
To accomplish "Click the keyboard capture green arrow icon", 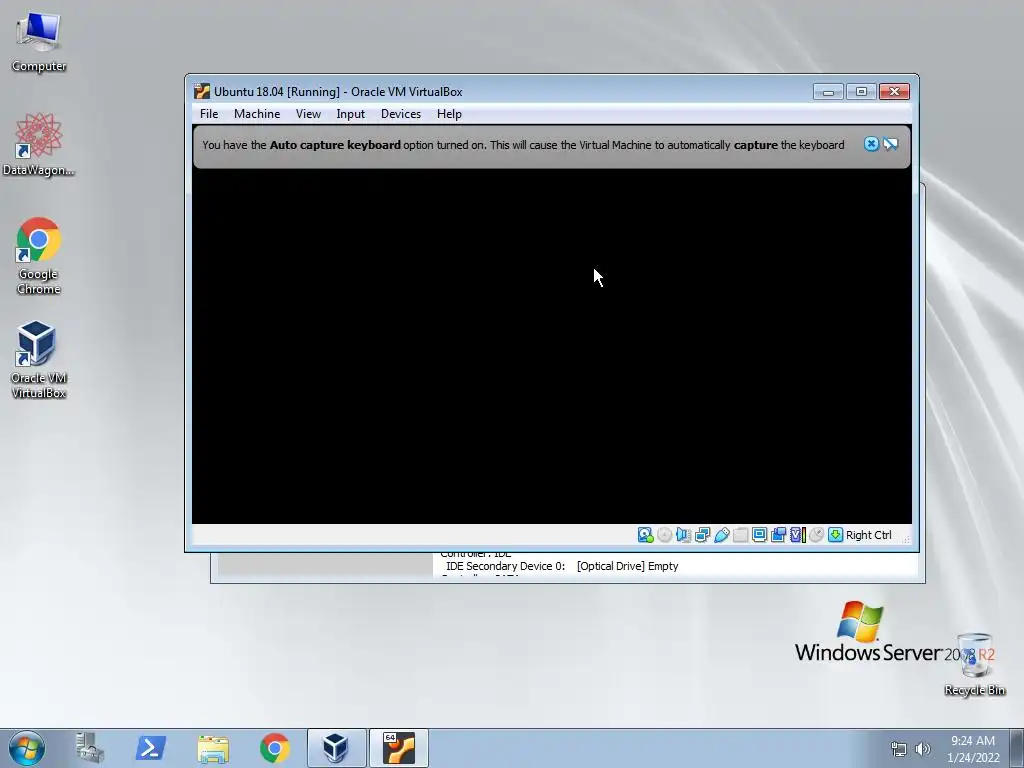I will [x=835, y=535].
